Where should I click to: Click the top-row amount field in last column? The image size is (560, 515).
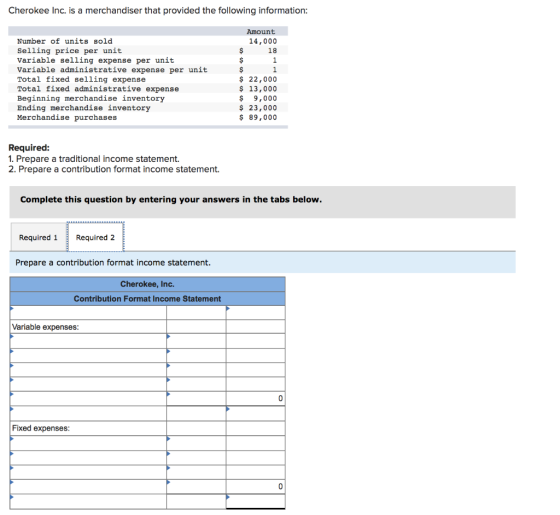click(x=256, y=312)
